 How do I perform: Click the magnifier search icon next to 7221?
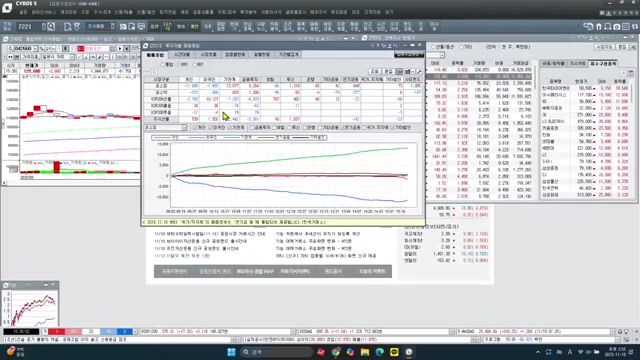(x=51, y=27)
